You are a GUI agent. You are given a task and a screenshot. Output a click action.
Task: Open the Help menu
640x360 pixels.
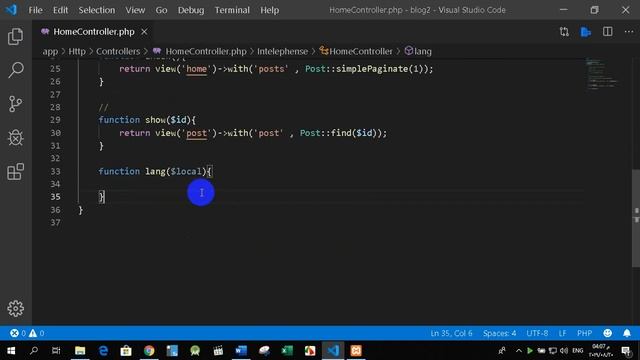[x=269, y=10]
